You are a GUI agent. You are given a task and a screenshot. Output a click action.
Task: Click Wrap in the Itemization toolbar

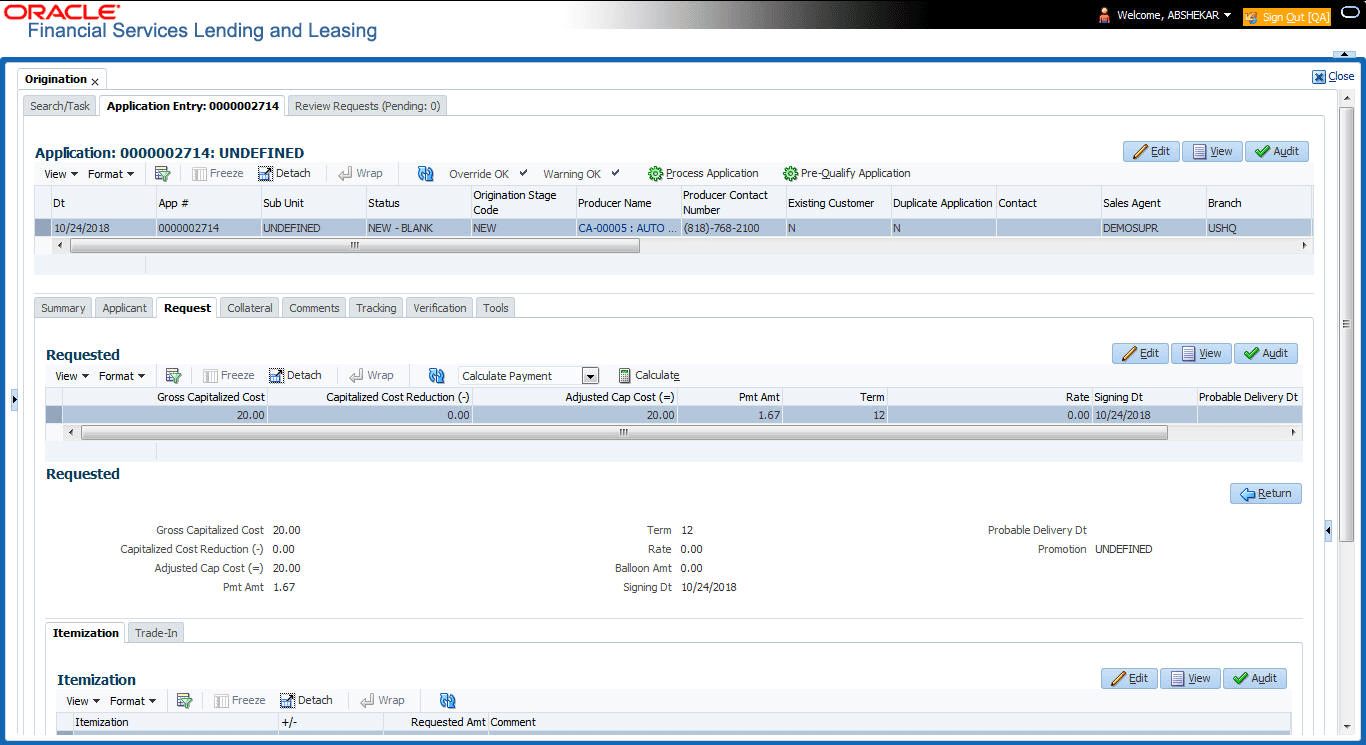pos(382,701)
